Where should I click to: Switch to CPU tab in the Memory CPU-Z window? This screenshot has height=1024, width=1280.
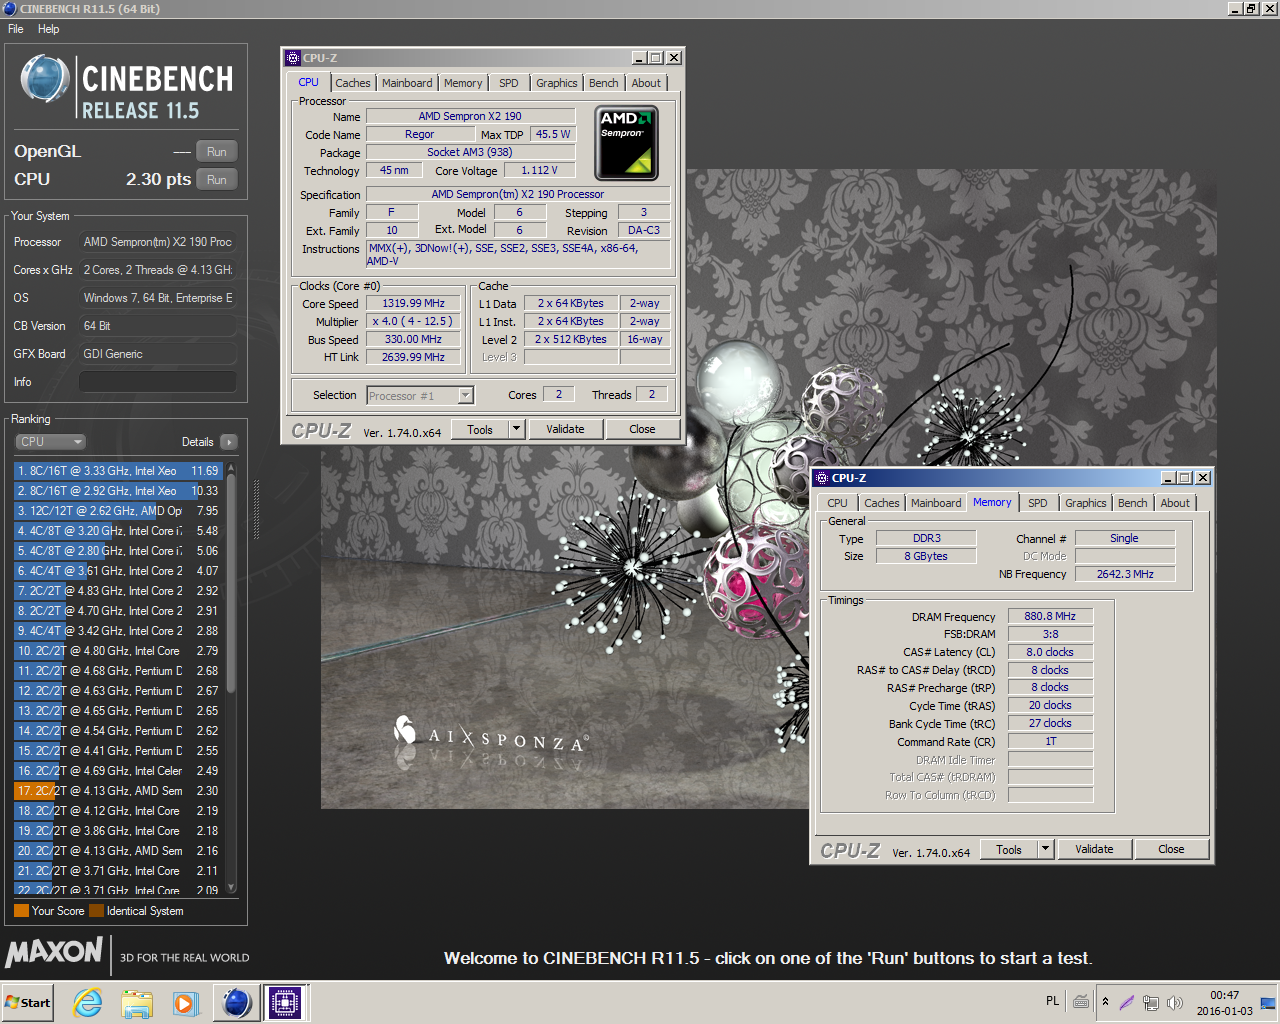(837, 503)
